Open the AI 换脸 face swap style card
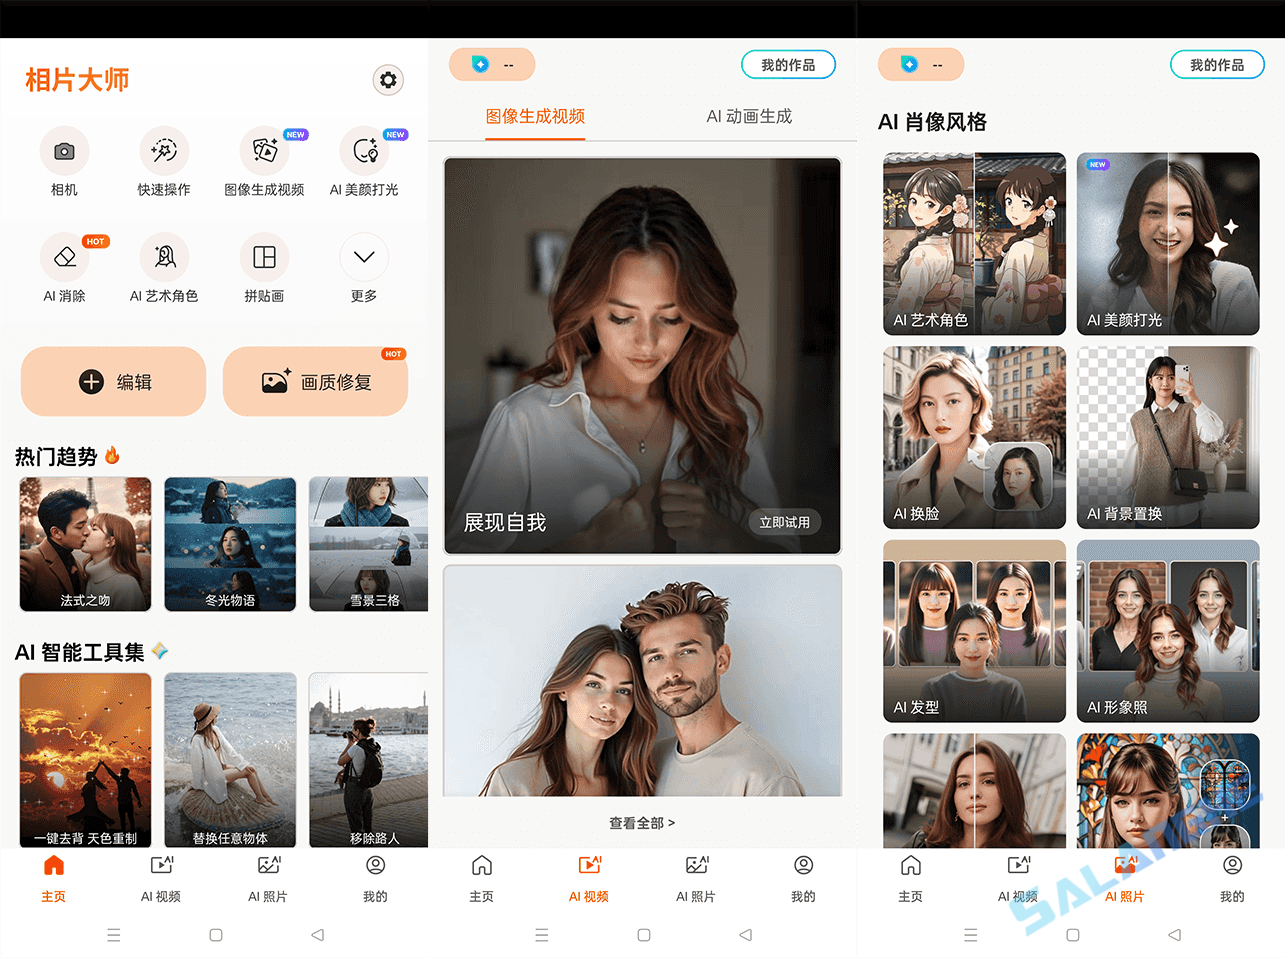This screenshot has width=1285, height=958. (973, 437)
